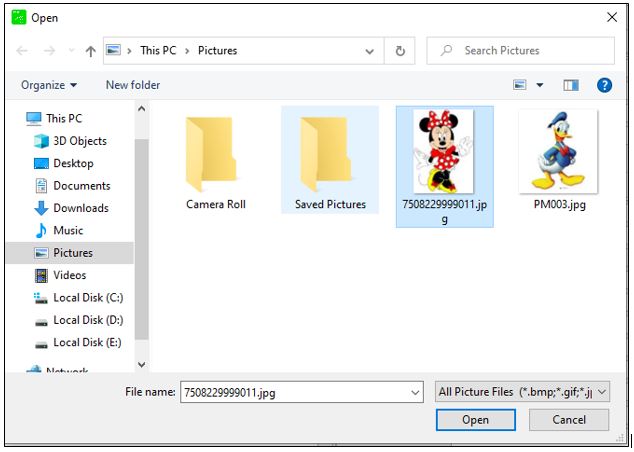The width and height of the screenshot is (634, 452).
Task: Select This PC in the navigation tree
Action: coord(64,118)
